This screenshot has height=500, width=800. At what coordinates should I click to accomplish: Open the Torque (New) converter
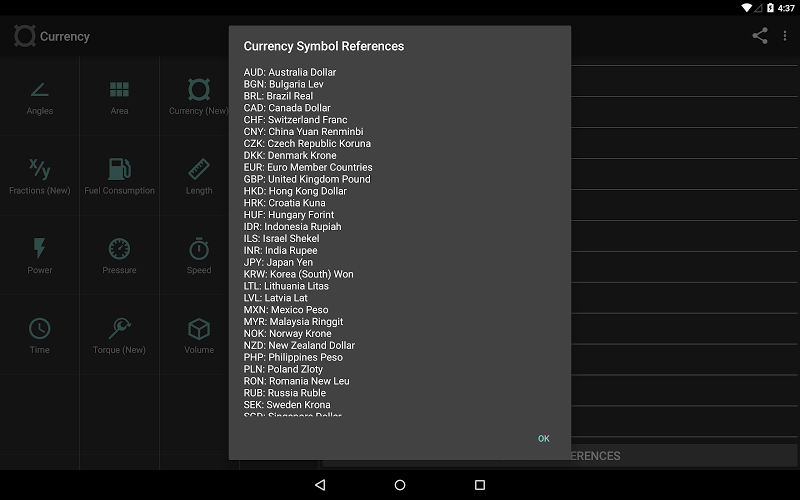119,335
